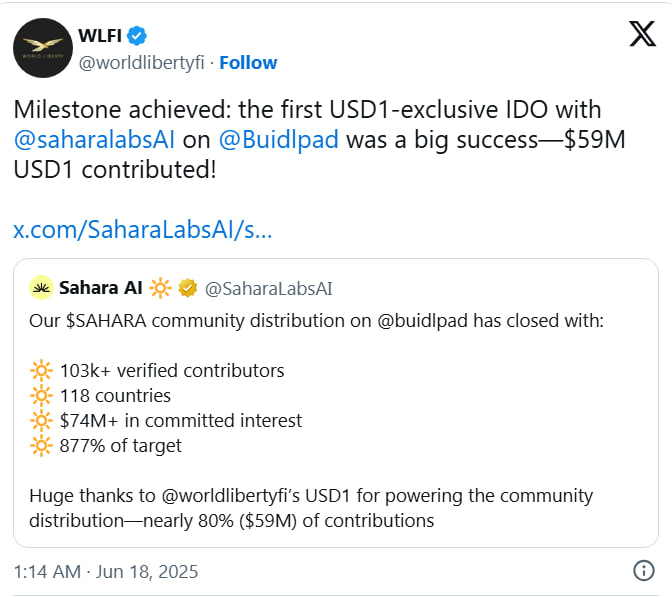Visit the x.com/SaharaLabsAI/s… link
The width and height of the screenshot is (672, 597).
142,230
